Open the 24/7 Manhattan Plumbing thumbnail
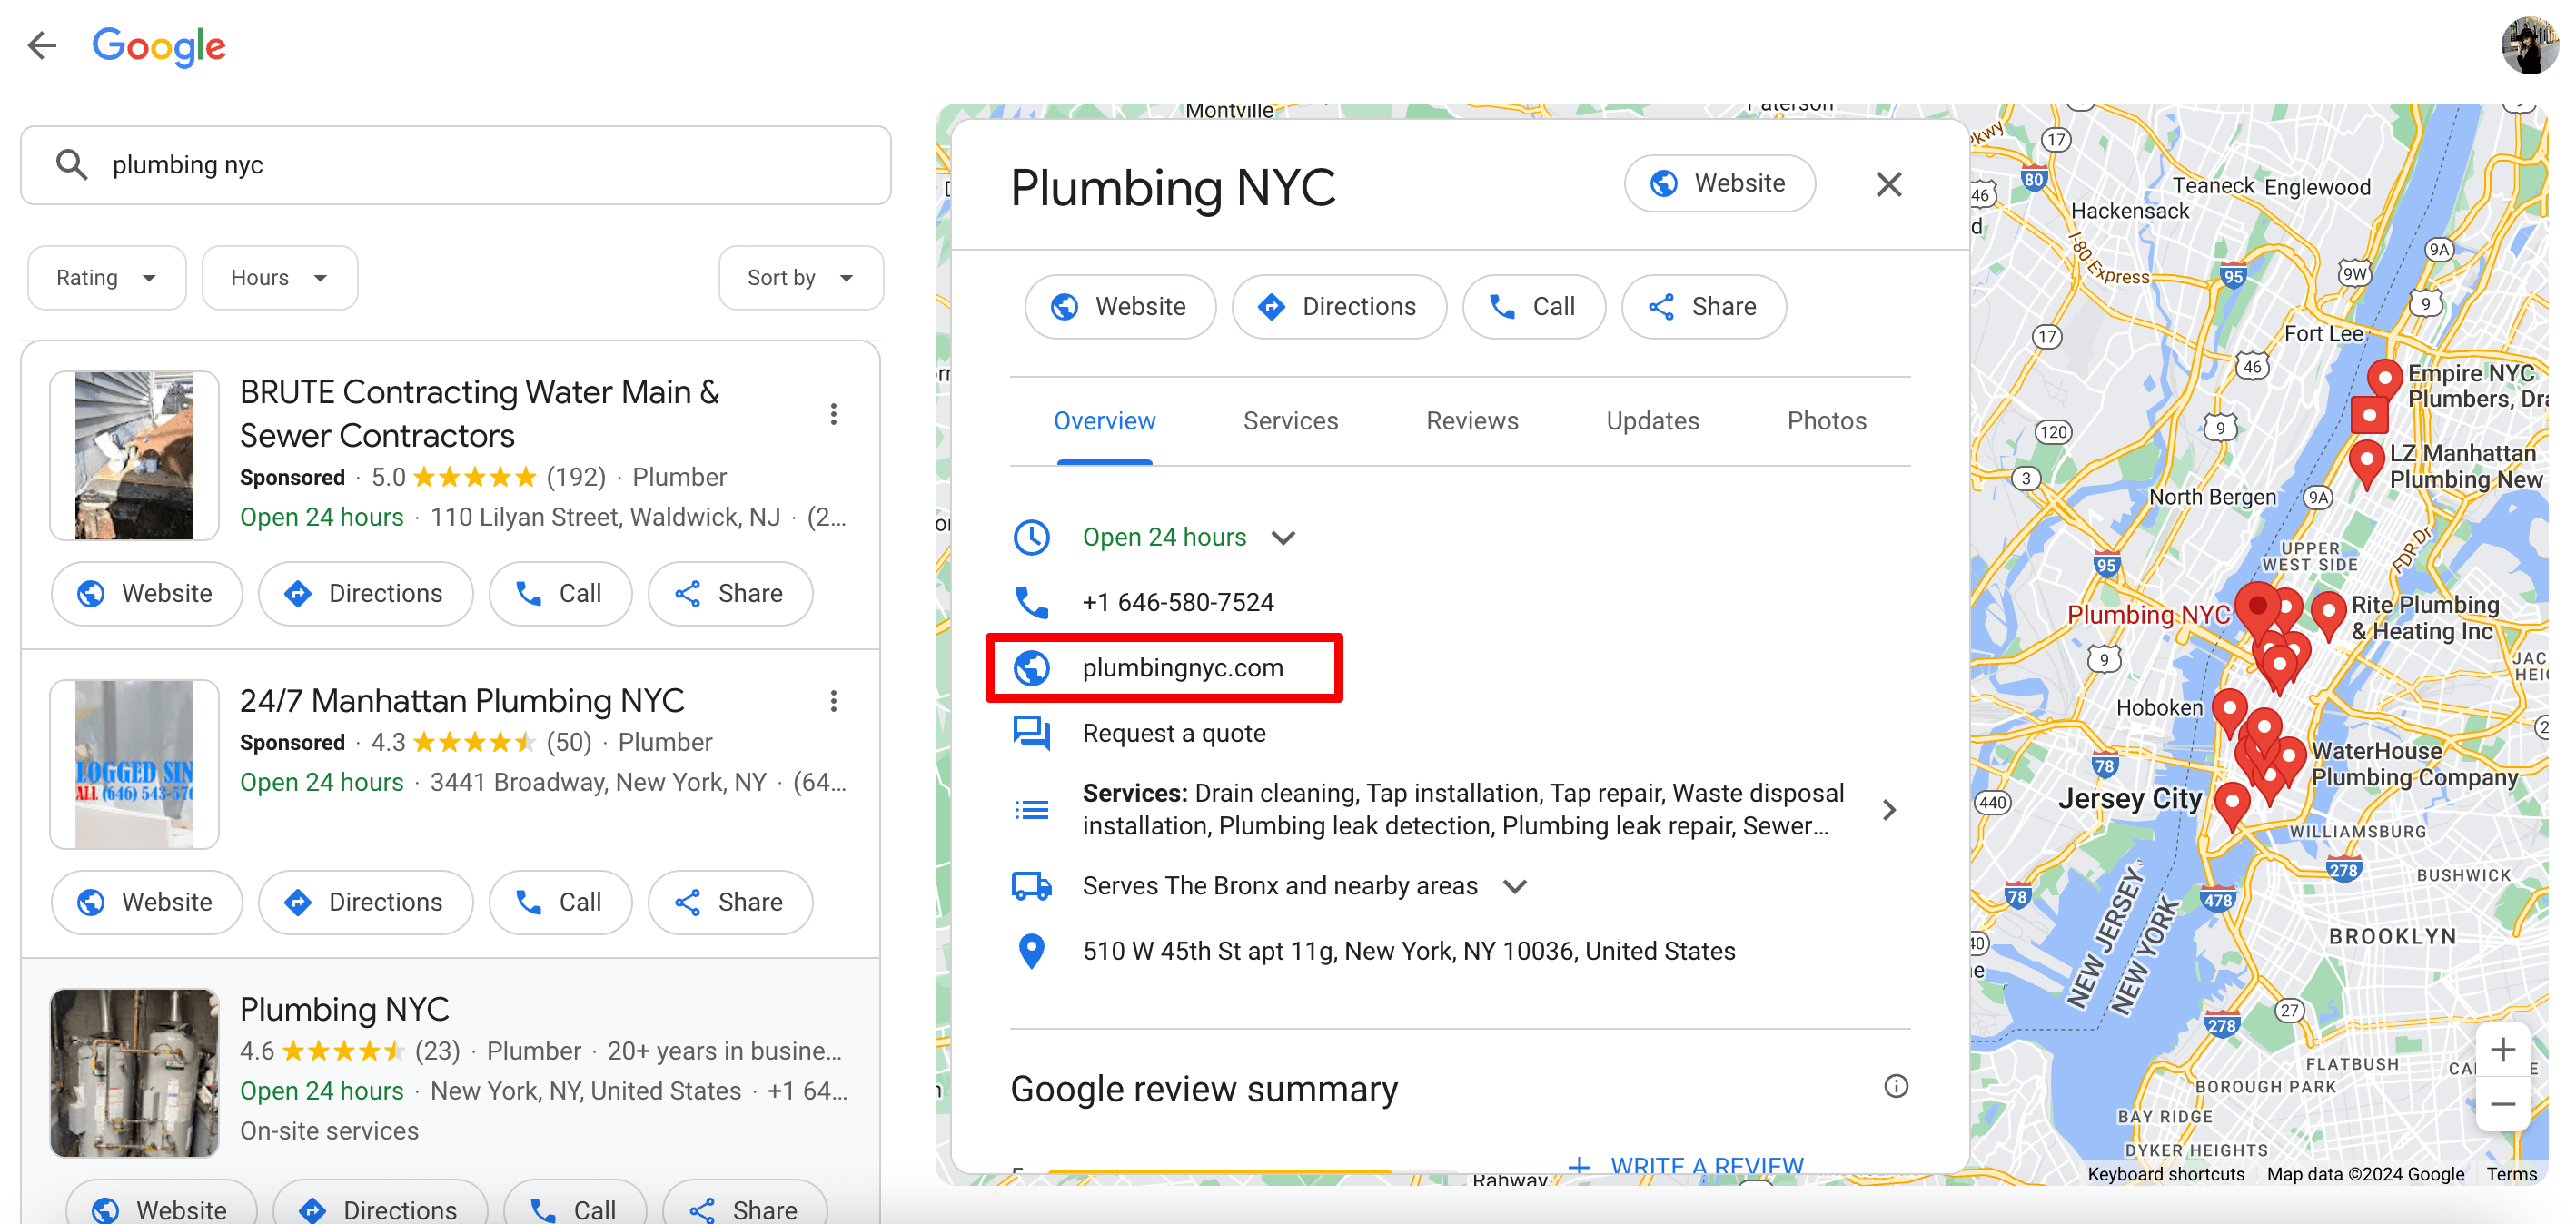Image resolution: width=2576 pixels, height=1224 pixels. tap(134, 764)
